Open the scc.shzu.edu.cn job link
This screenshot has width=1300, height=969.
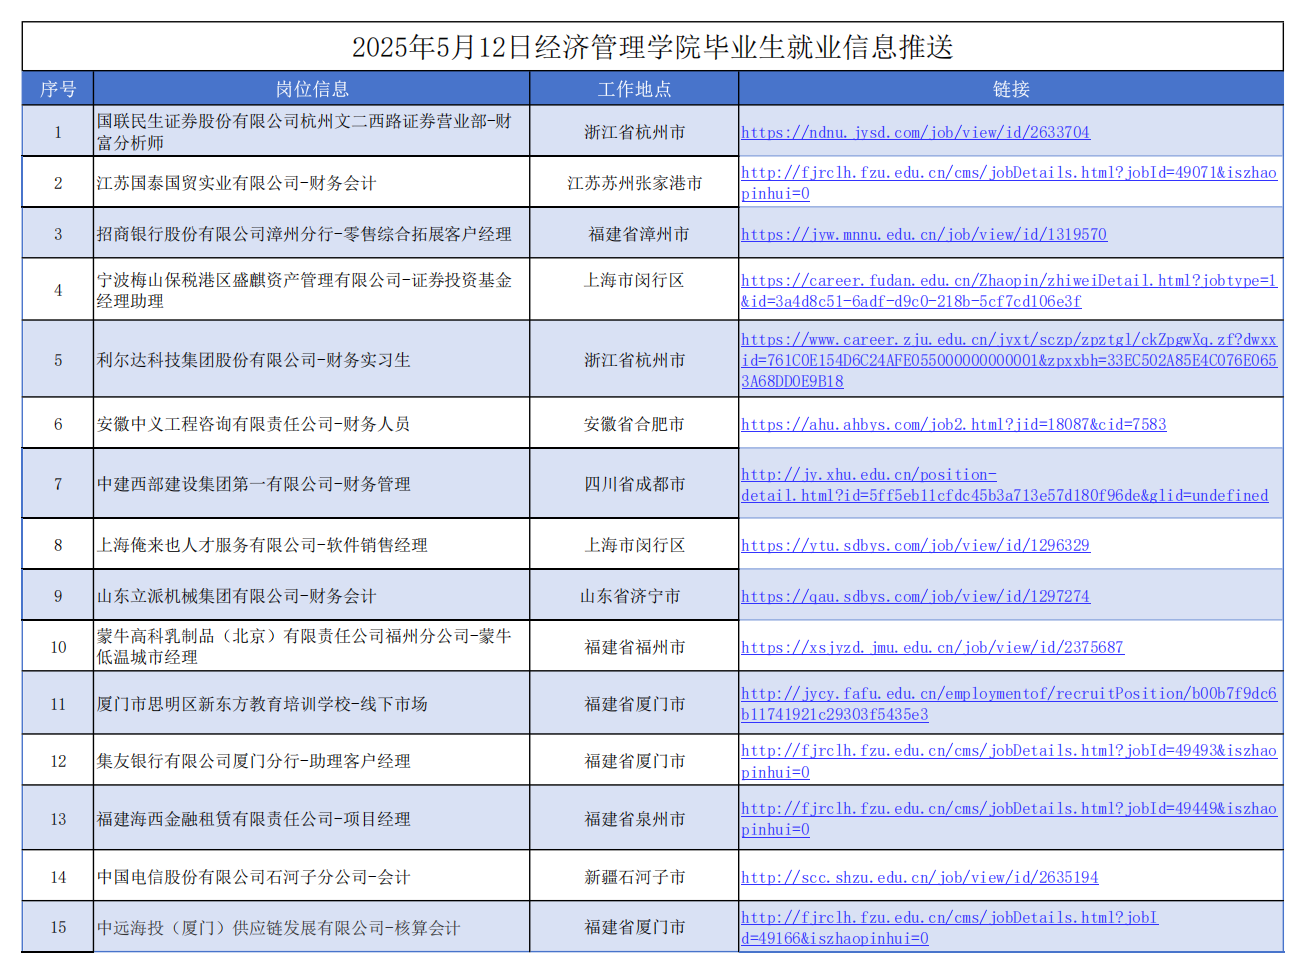pos(919,877)
